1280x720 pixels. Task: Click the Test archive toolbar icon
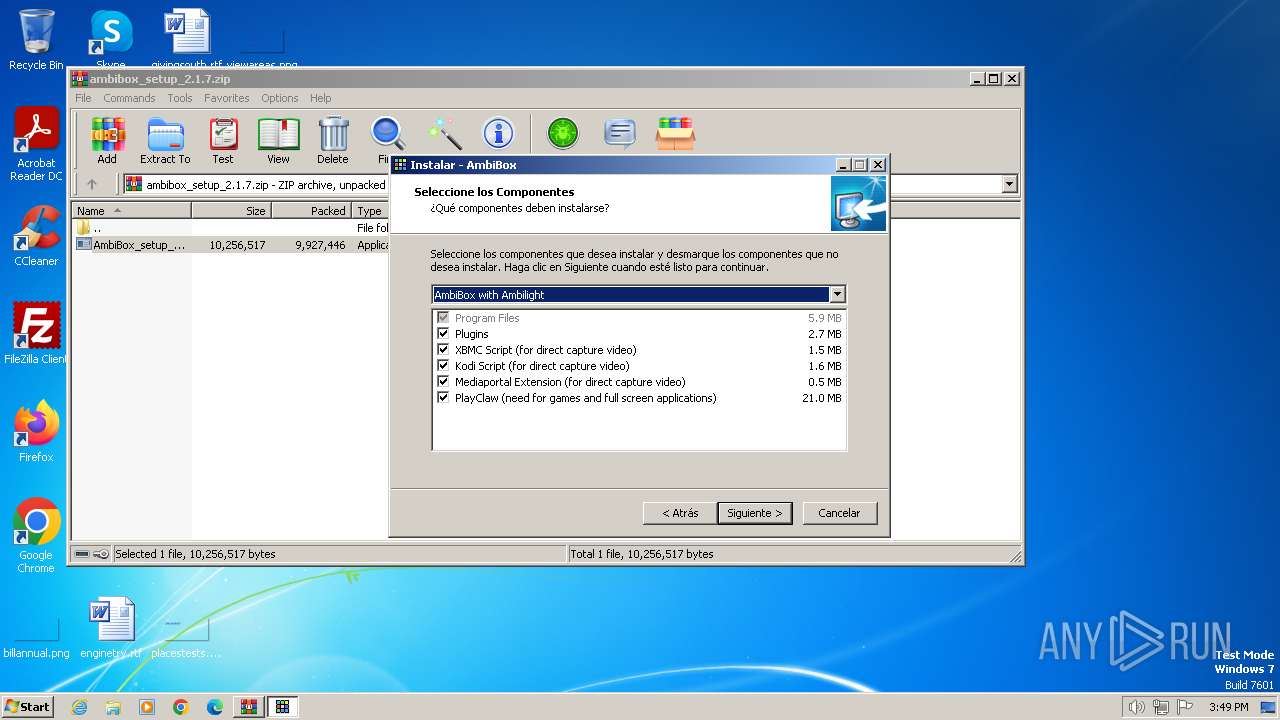223,141
